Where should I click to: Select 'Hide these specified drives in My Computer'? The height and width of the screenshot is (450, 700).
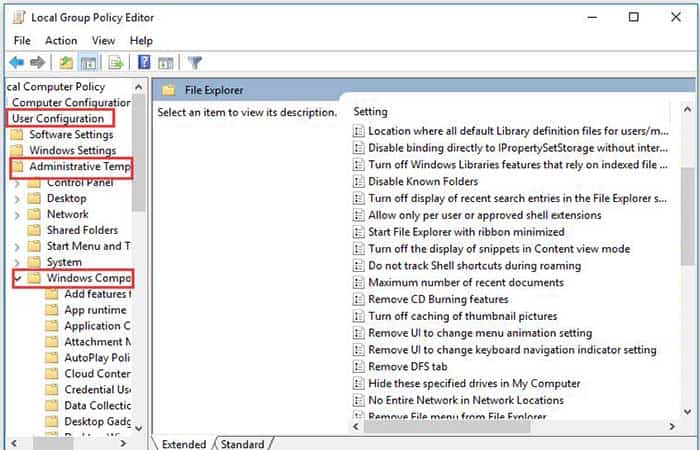point(474,383)
